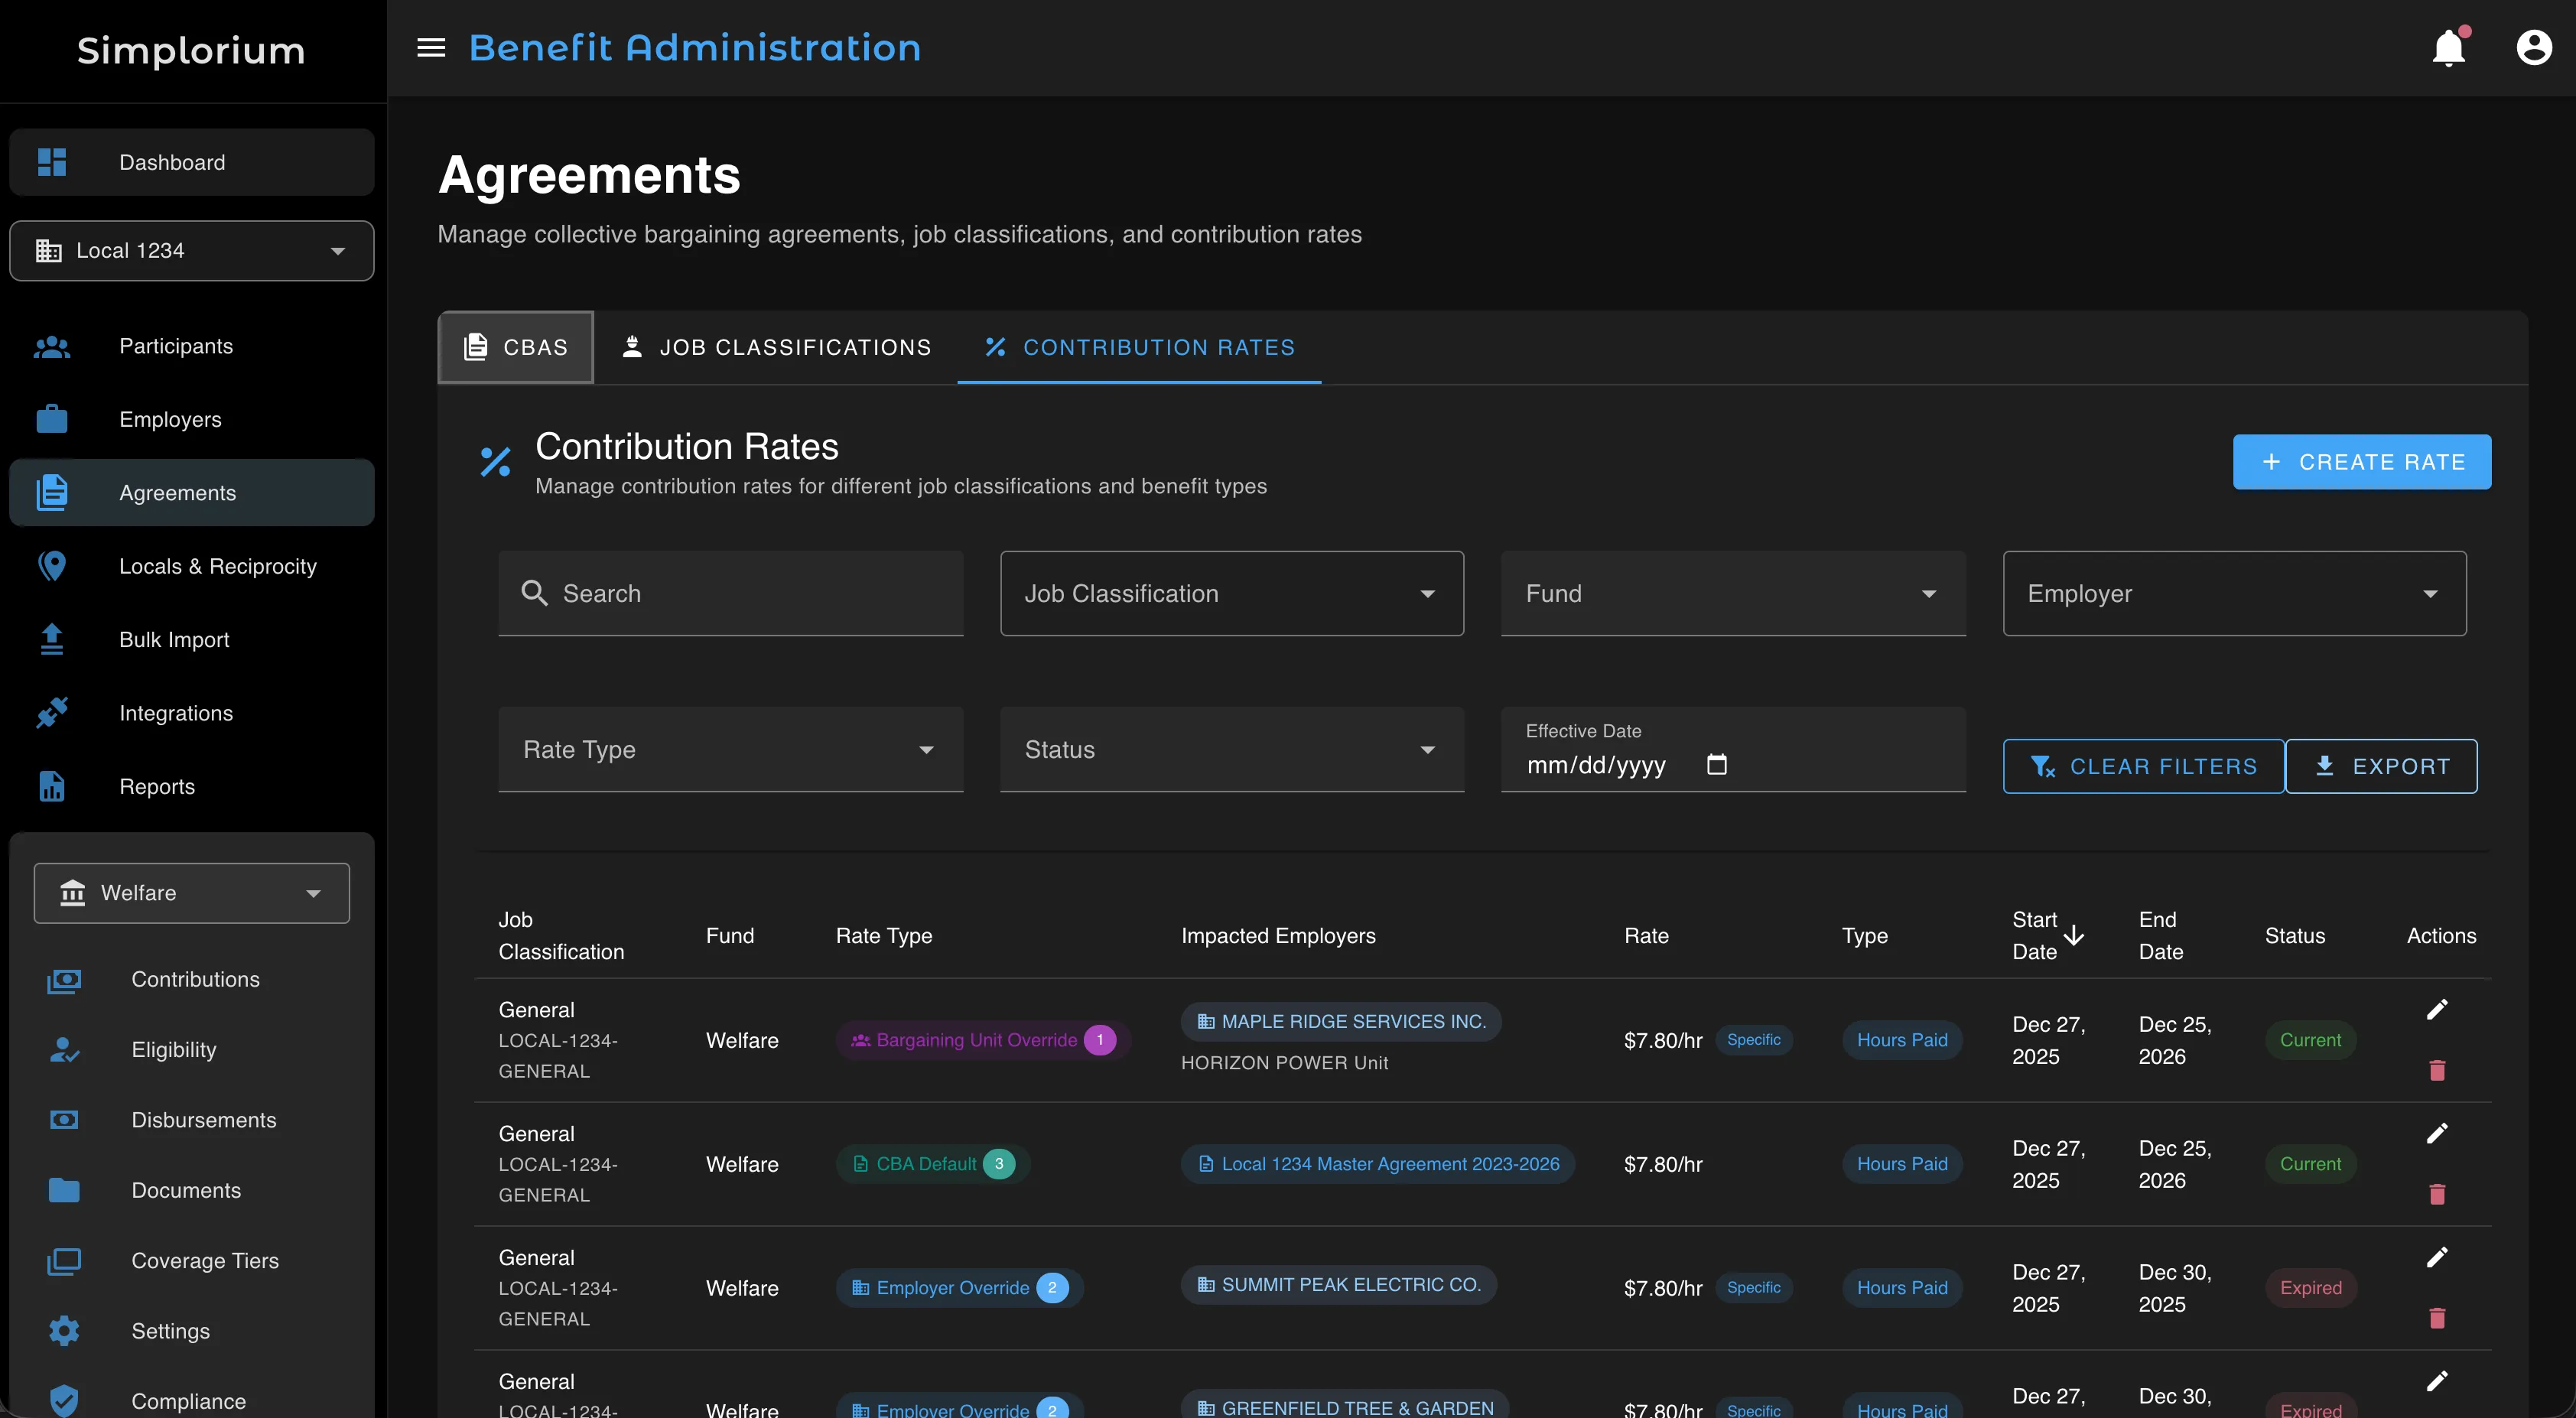Delete the CBA Default rate row
The width and height of the screenshot is (2576, 1418).
click(x=2437, y=1194)
